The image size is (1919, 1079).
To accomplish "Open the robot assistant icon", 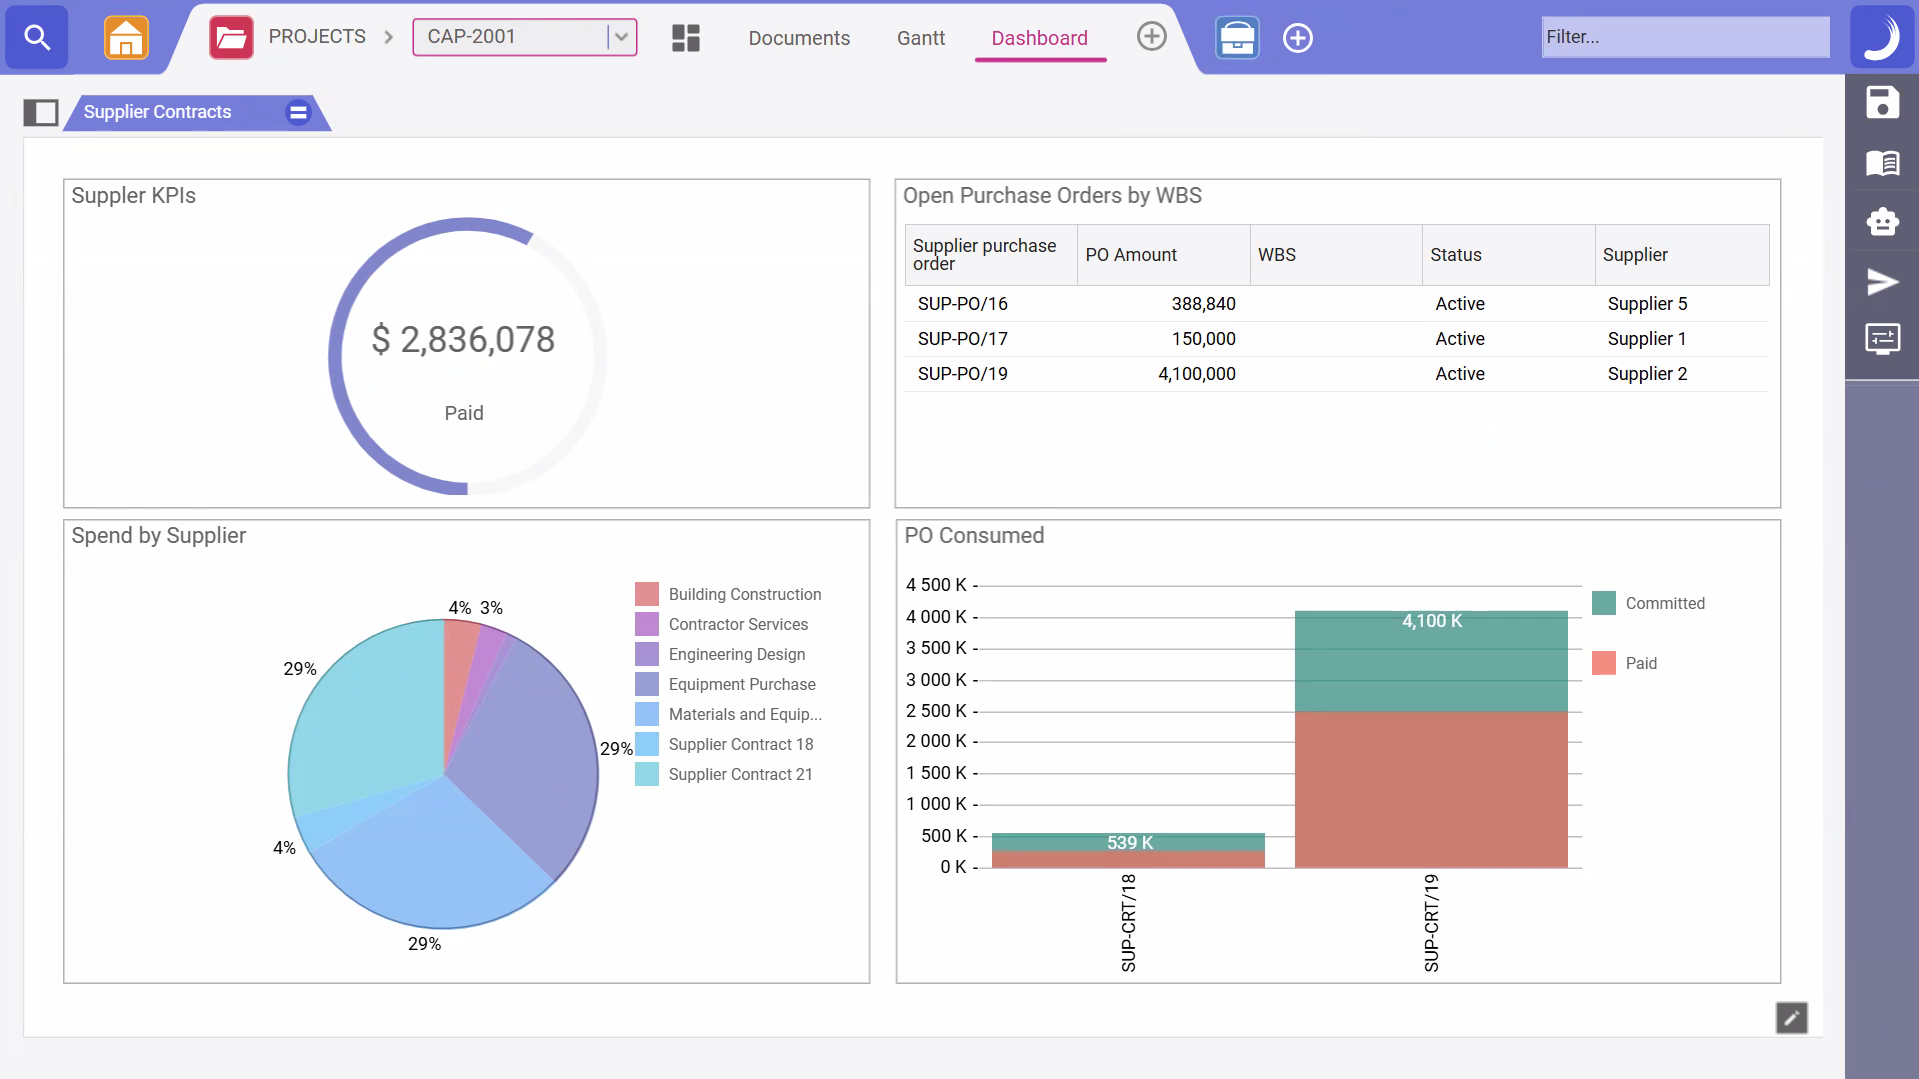I will (1882, 222).
